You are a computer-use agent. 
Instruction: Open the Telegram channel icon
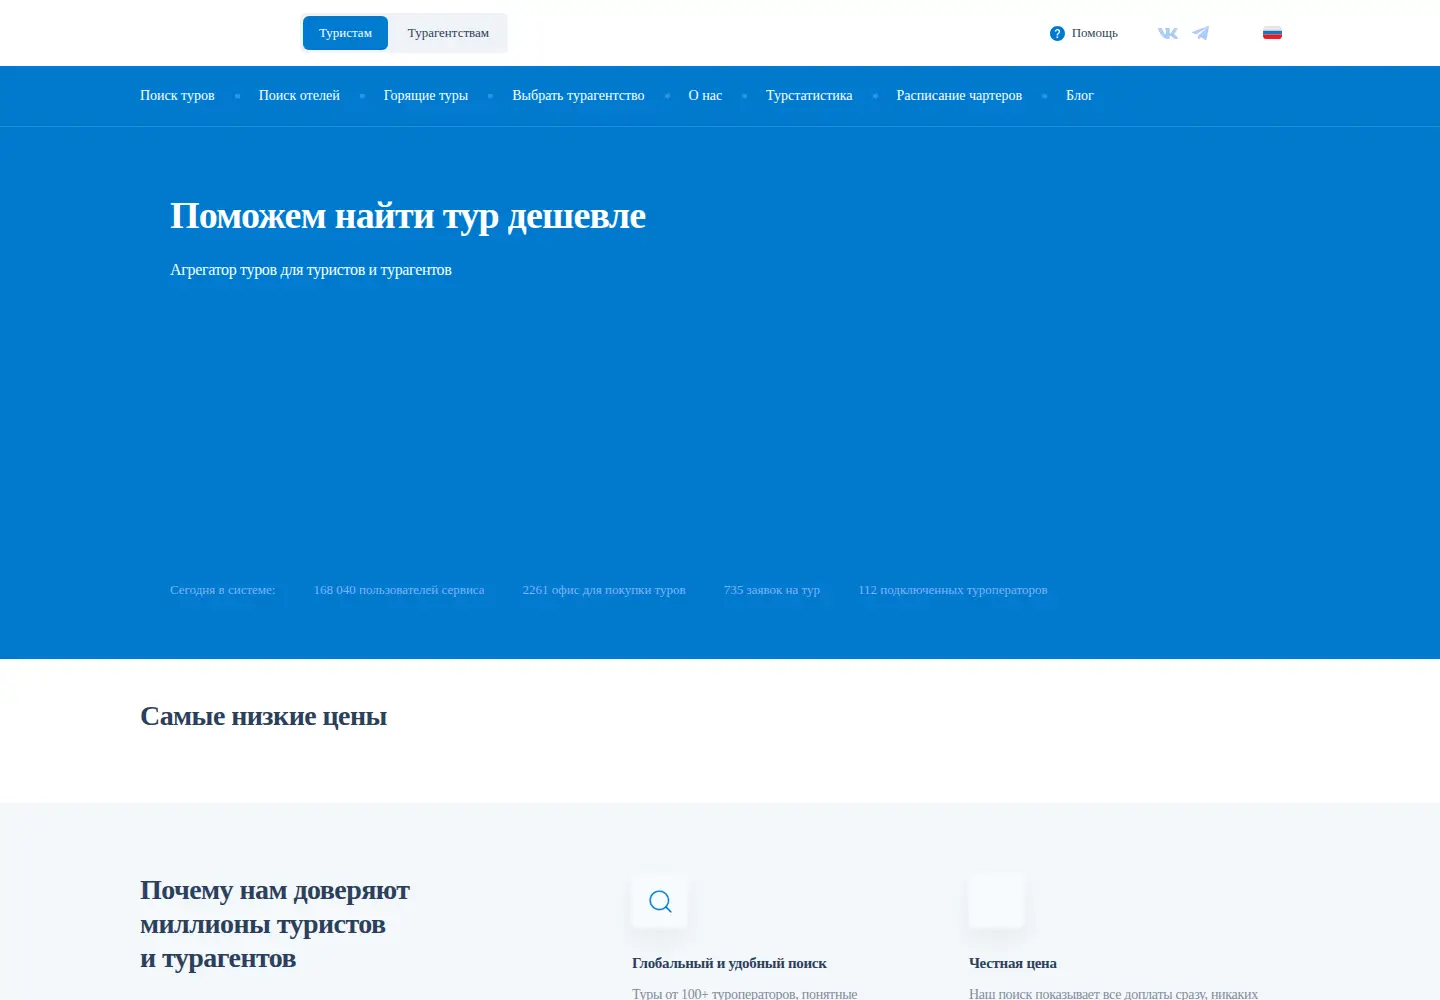1201,33
